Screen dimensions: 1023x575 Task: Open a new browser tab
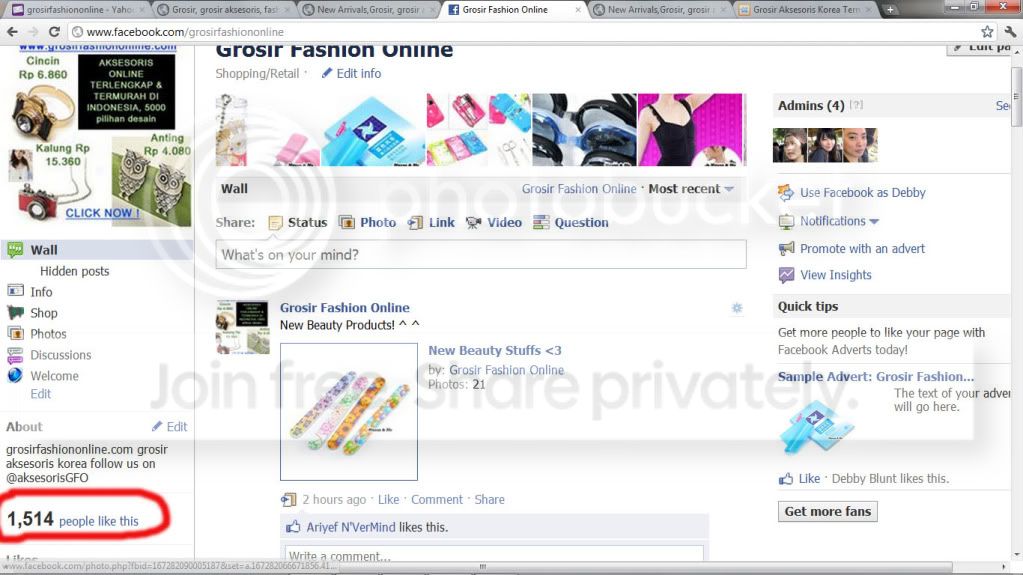click(x=890, y=9)
